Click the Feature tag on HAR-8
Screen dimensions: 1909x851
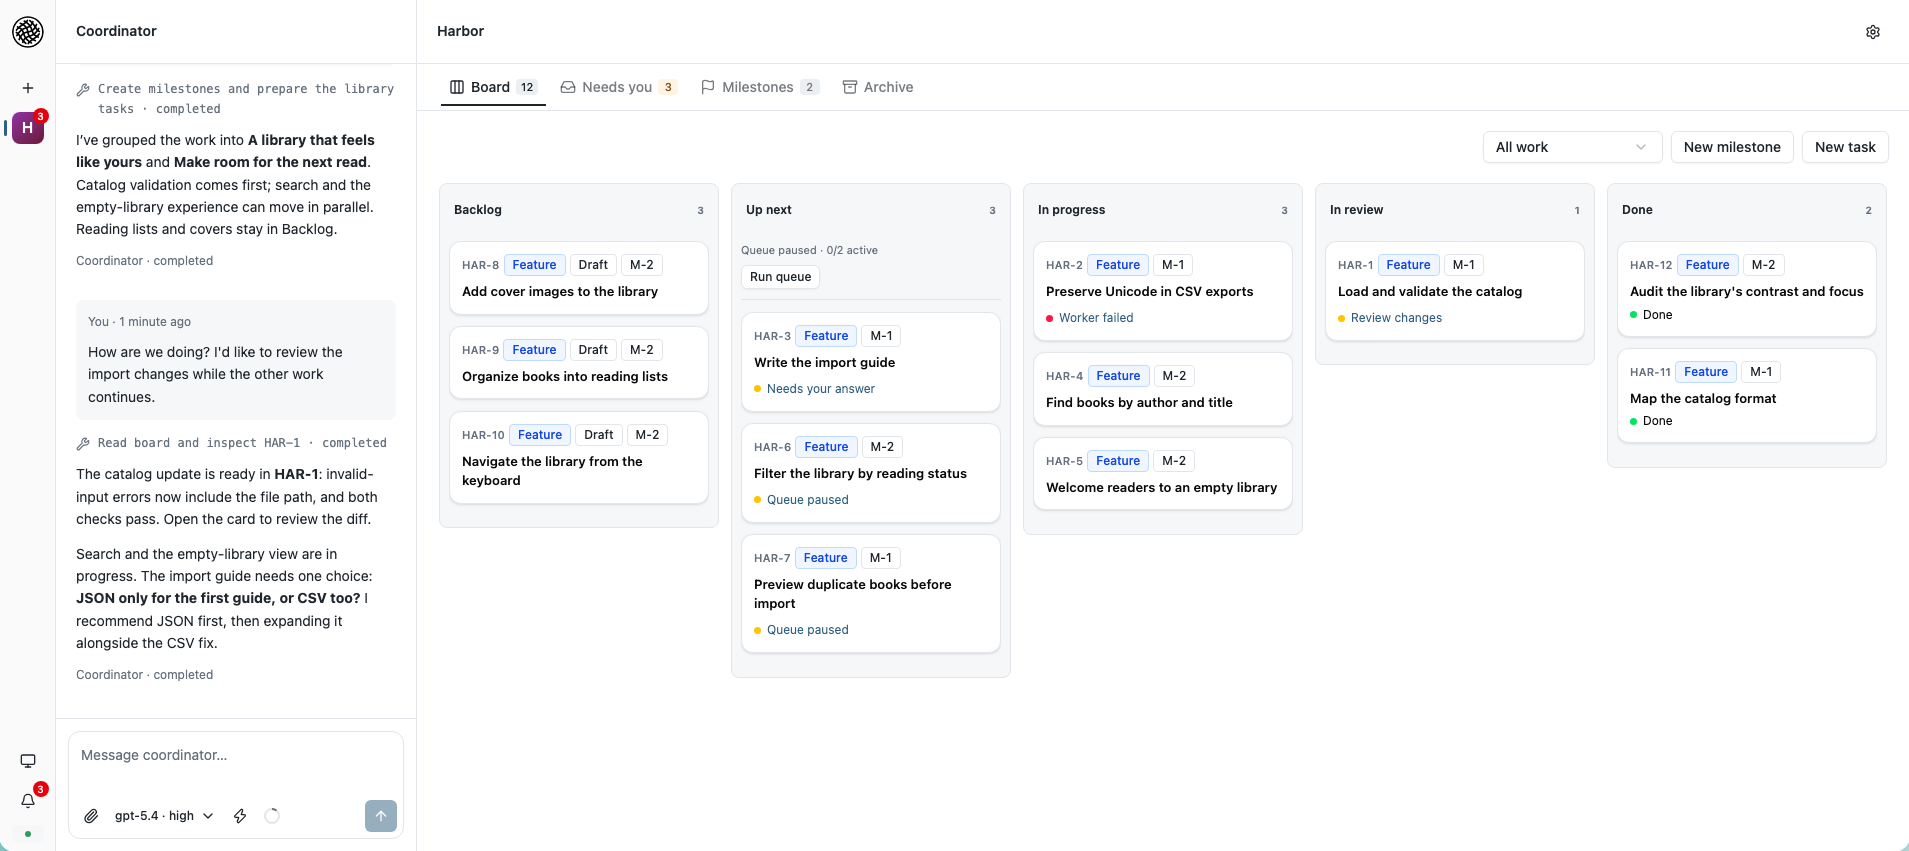[x=534, y=265]
